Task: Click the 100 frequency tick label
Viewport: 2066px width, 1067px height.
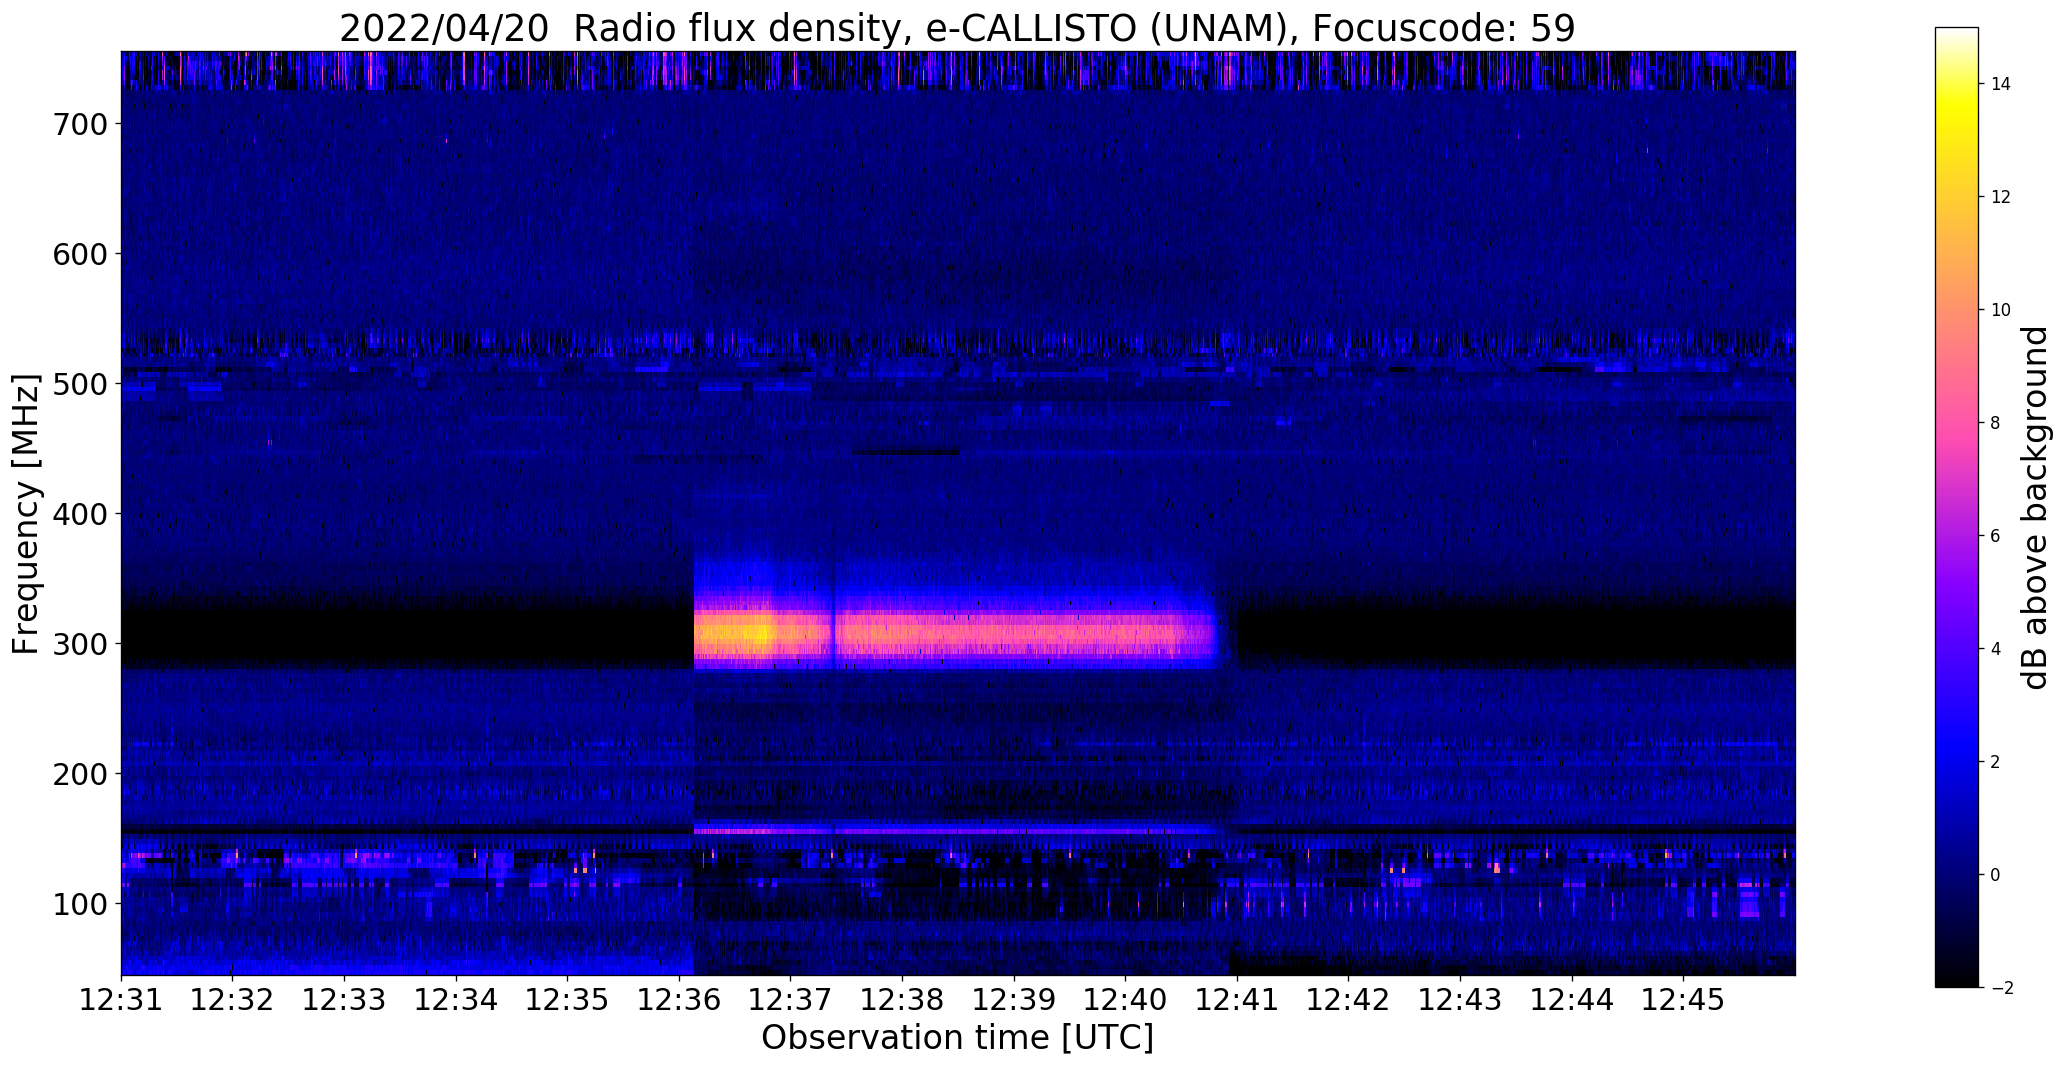Action: pyautogui.click(x=80, y=904)
